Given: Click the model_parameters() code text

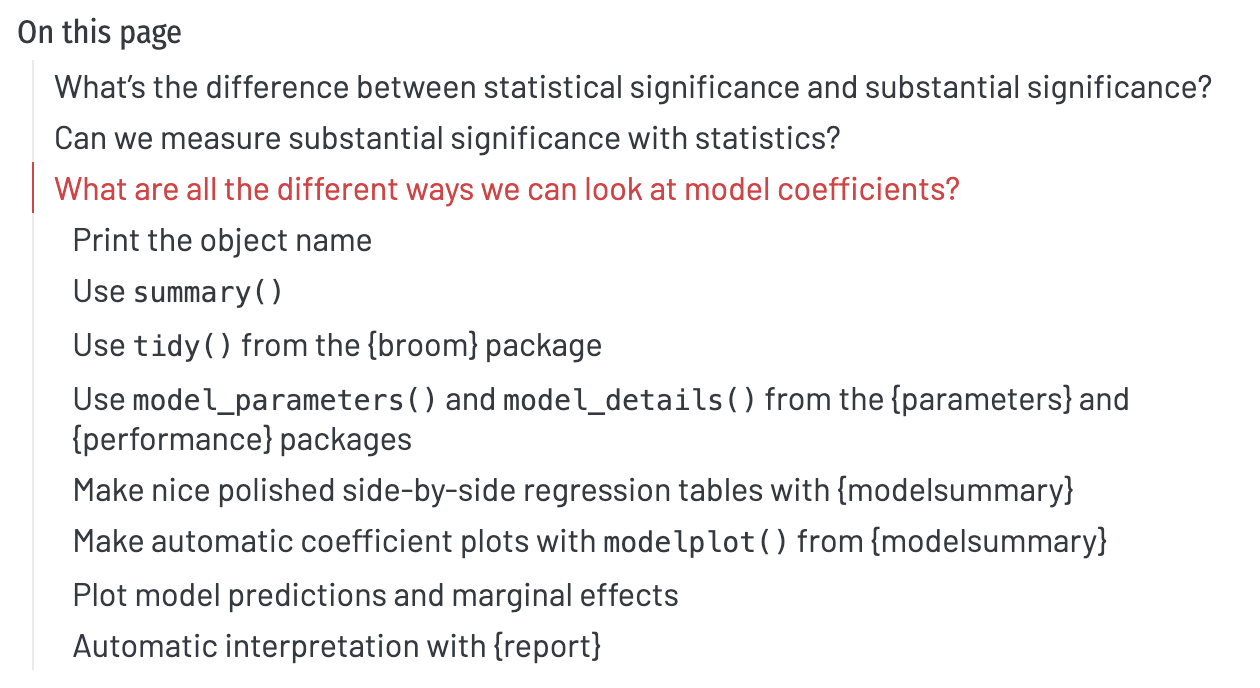Looking at the screenshot, I should click(284, 400).
